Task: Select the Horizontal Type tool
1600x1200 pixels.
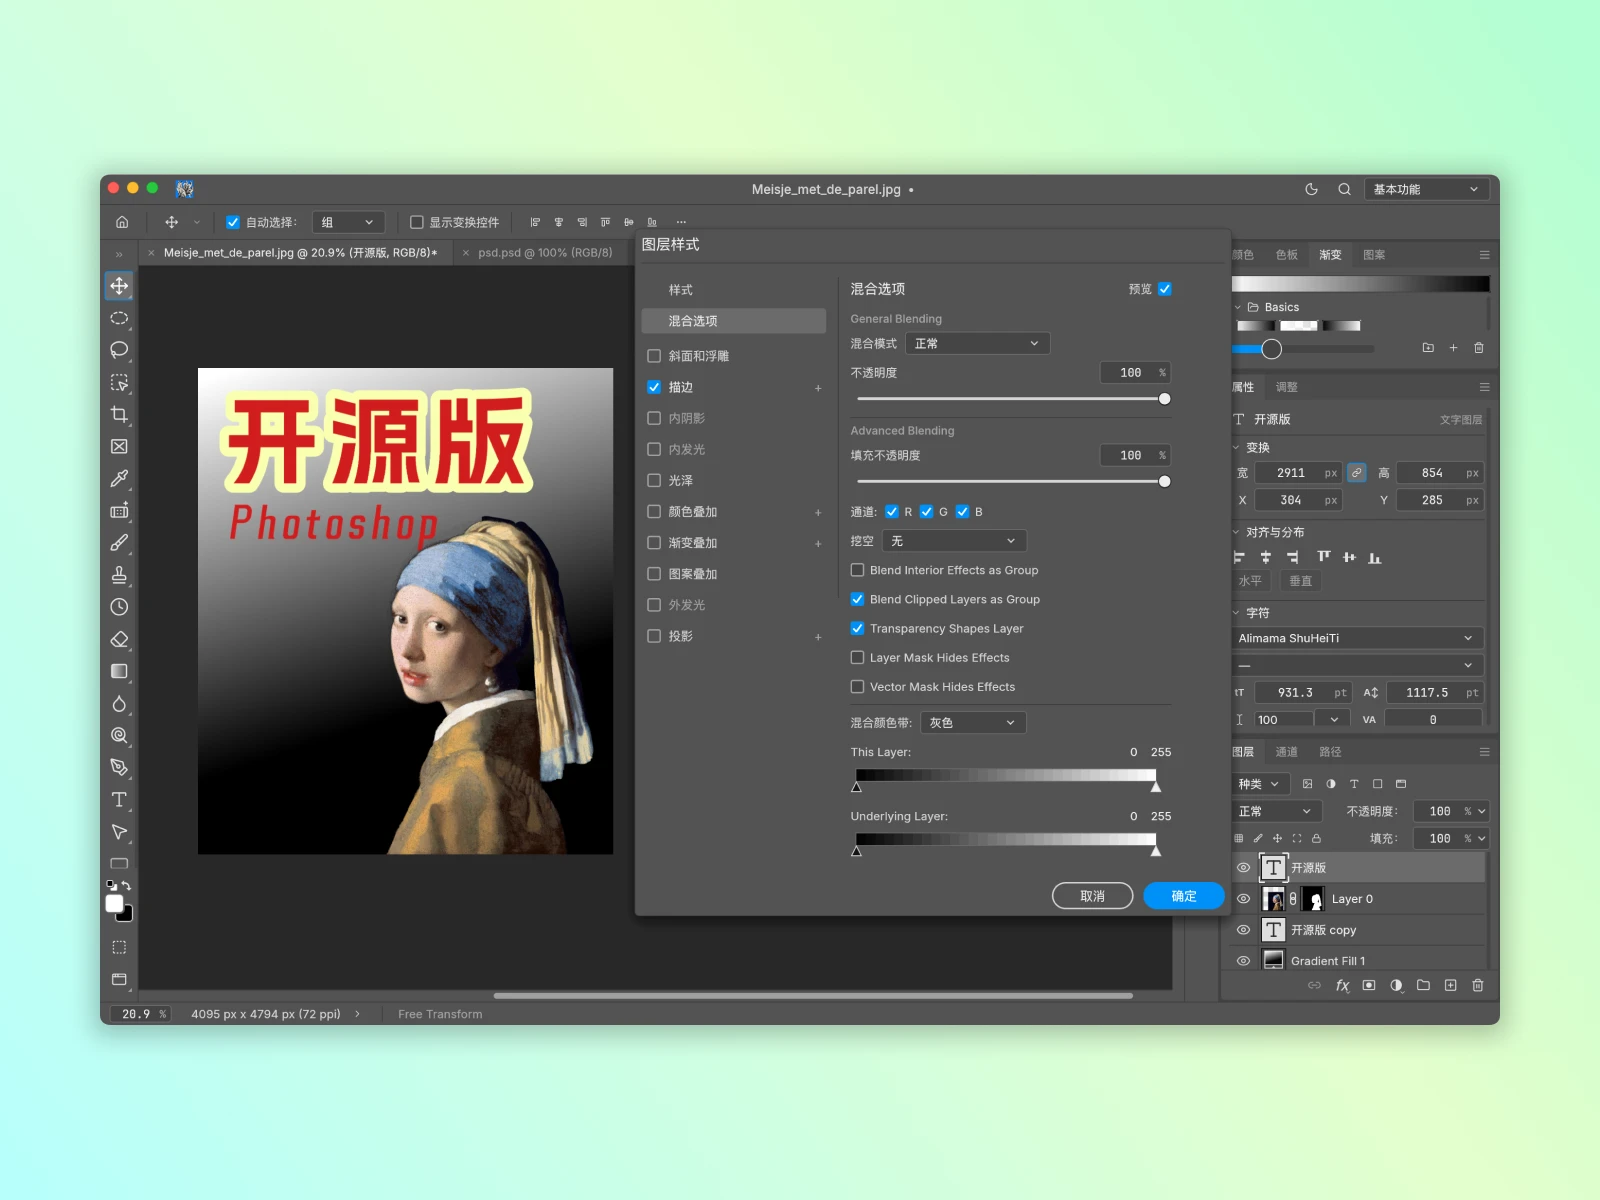Action: tap(119, 799)
